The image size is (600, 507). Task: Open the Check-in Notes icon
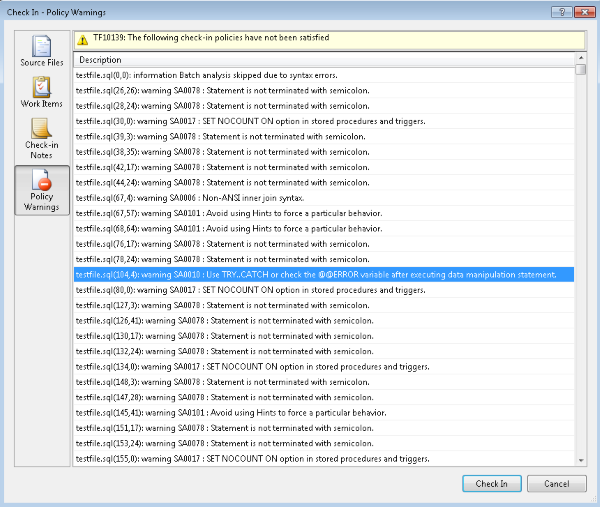[x=41, y=128]
